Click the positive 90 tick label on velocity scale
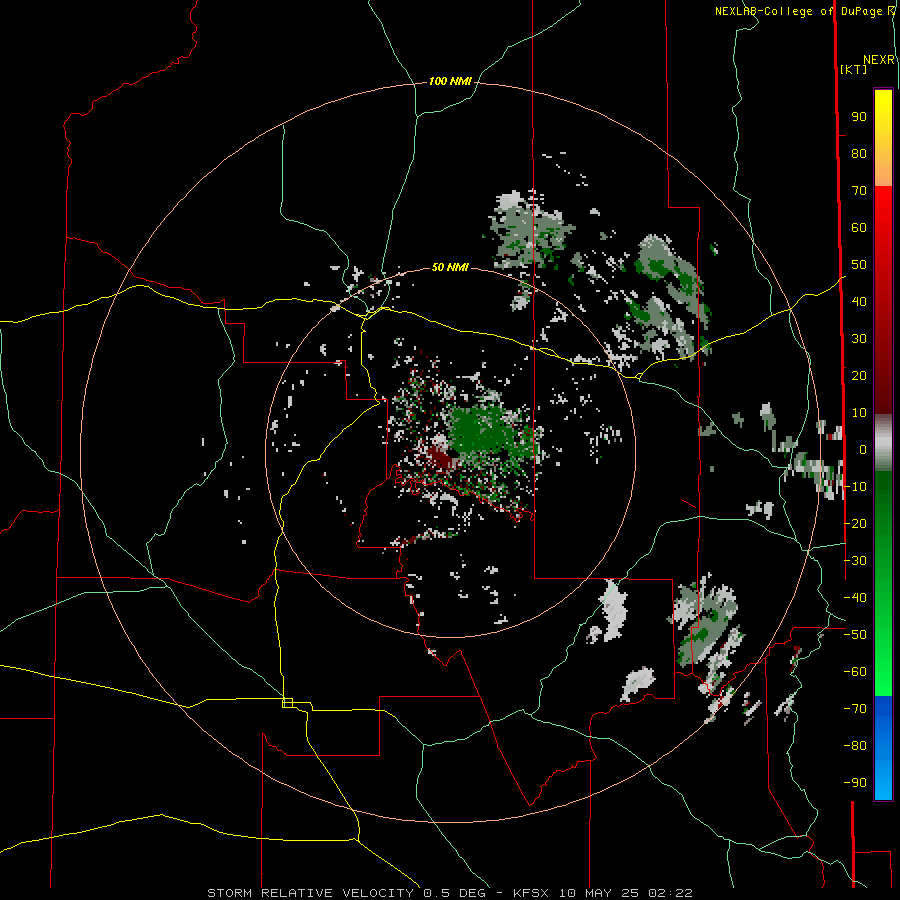Screen dimensions: 900x900 859,117
